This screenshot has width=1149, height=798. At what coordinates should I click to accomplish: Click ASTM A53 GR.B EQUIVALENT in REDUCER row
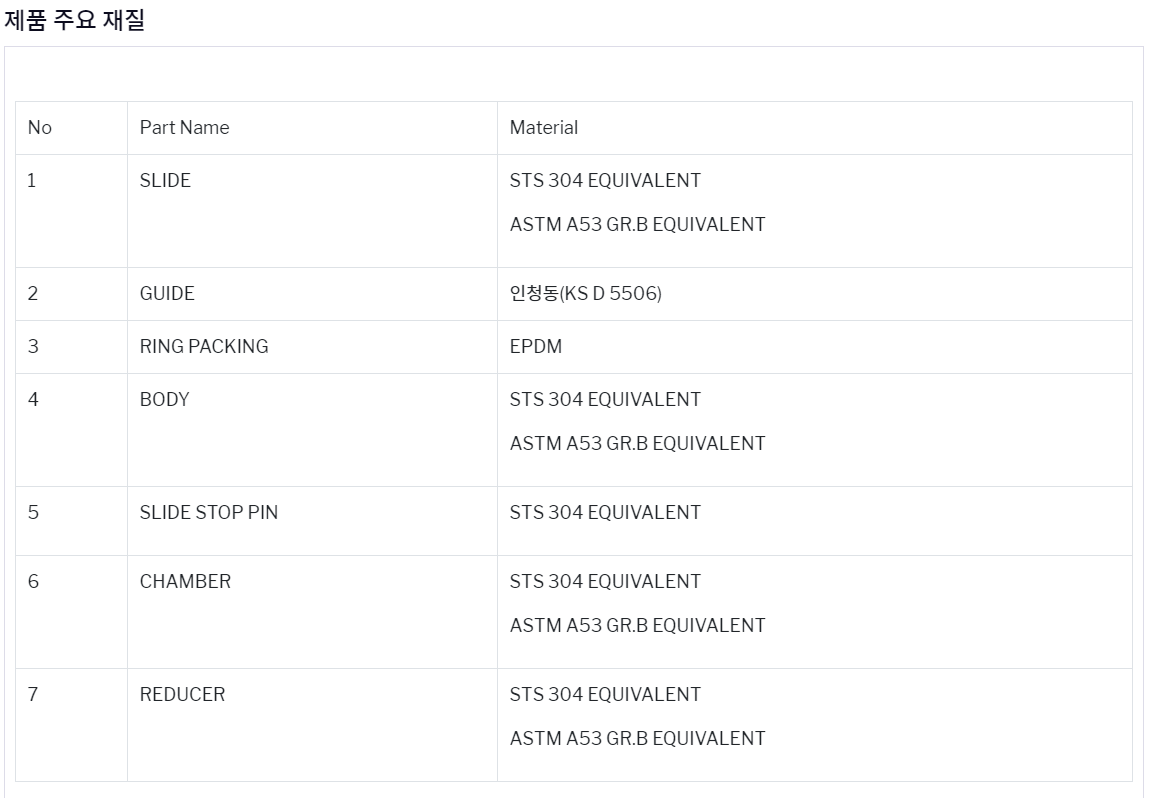[638, 738]
